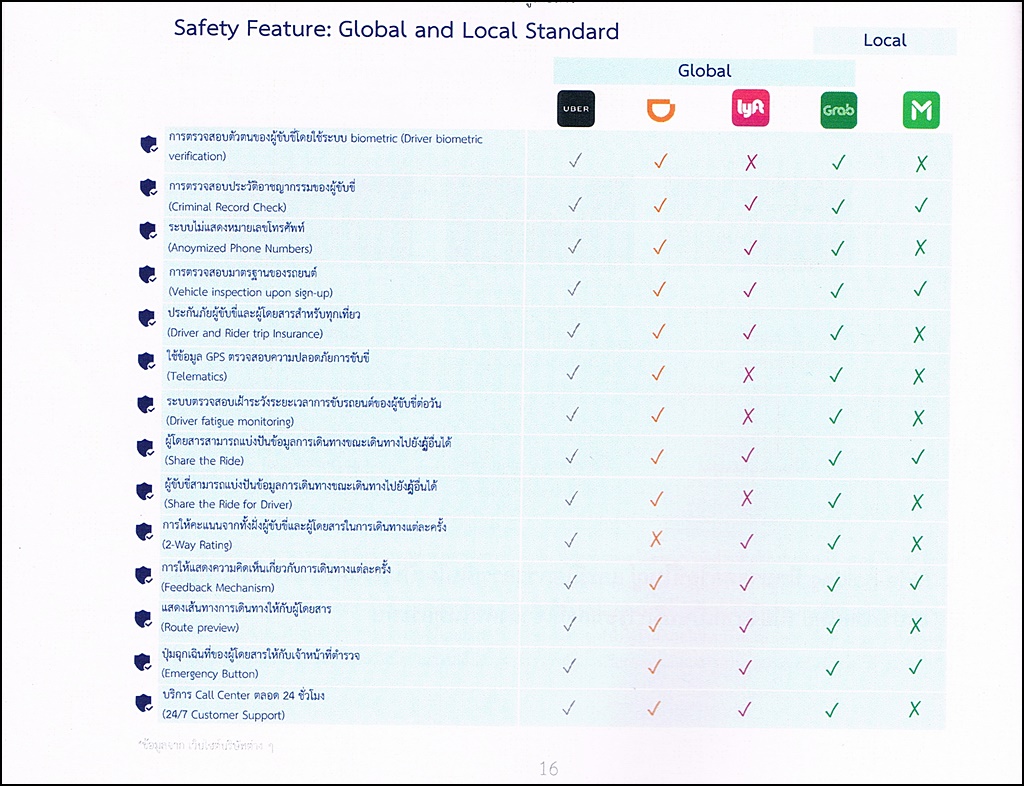Click Grab's green checkmark for 24/7 Customer Support
1024x786 pixels.
831,709
